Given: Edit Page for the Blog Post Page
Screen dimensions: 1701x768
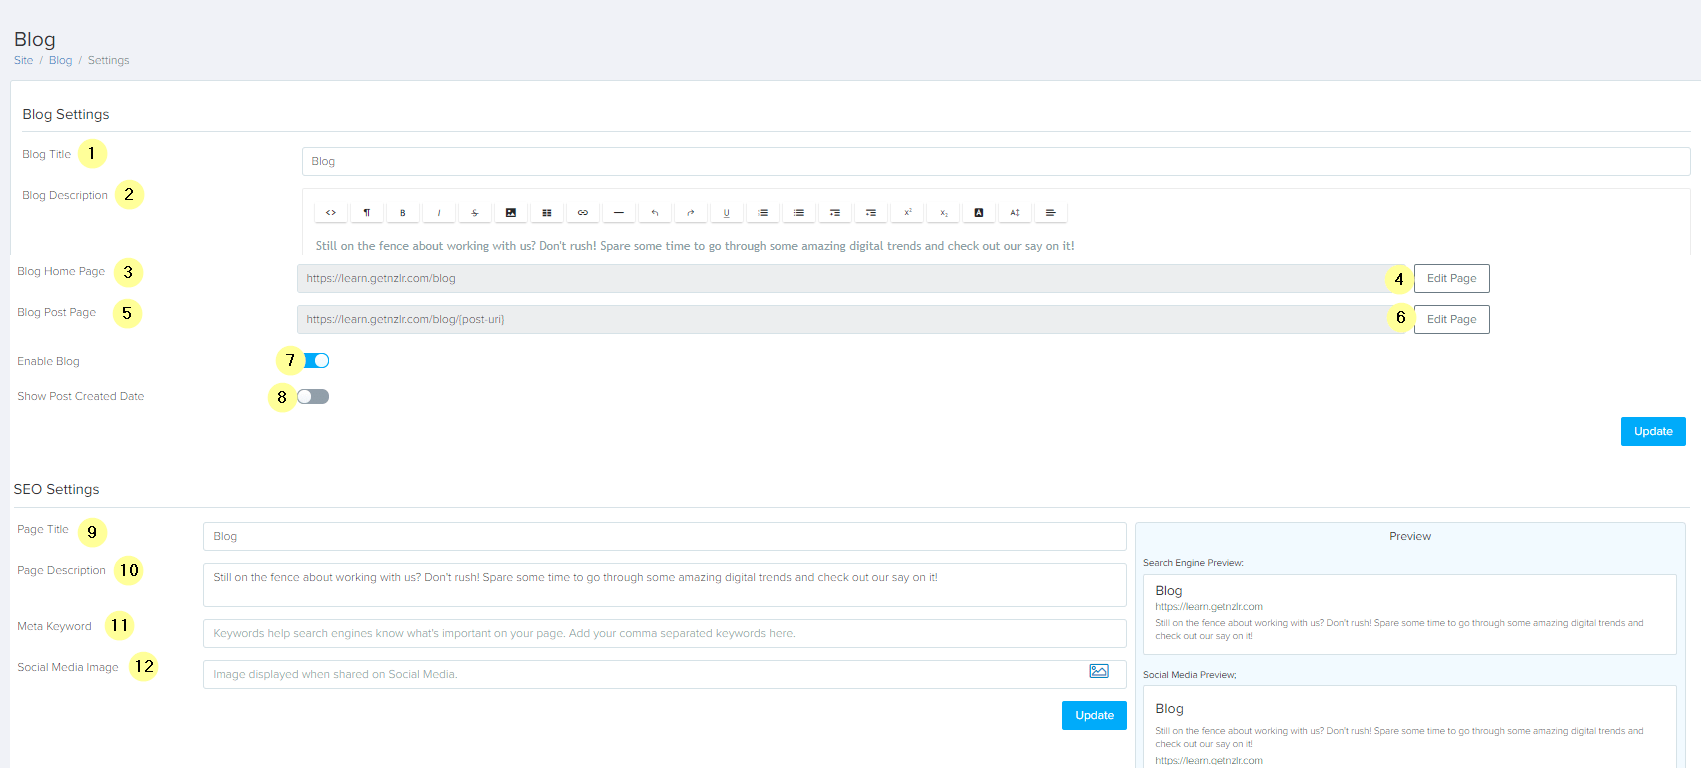Looking at the screenshot, I should tap(1451, 319).
